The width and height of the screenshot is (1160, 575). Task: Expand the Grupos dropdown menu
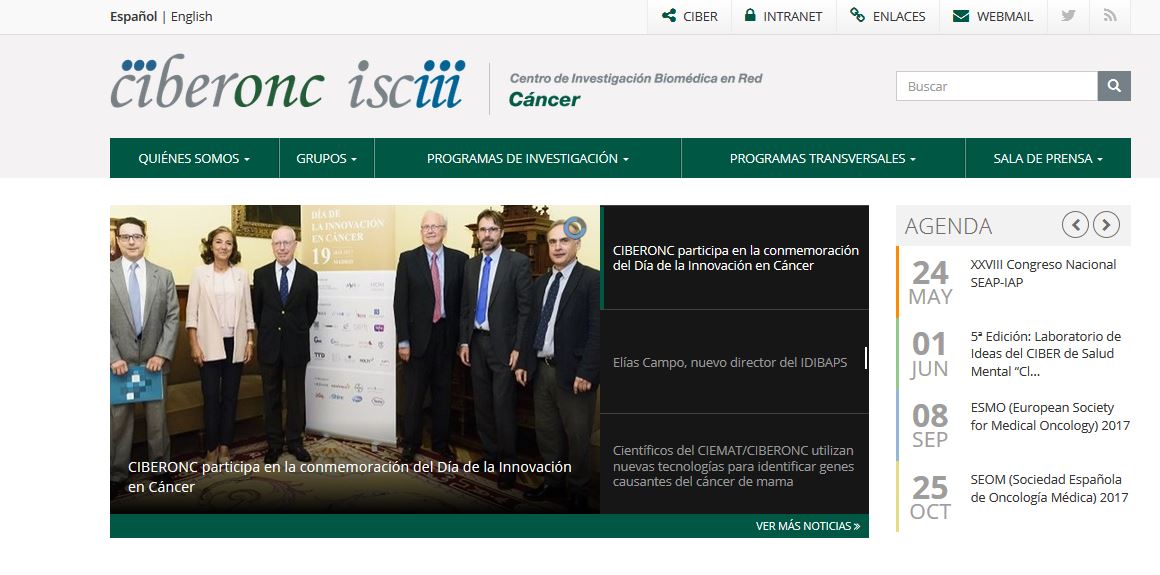click(x=326, y=158)
